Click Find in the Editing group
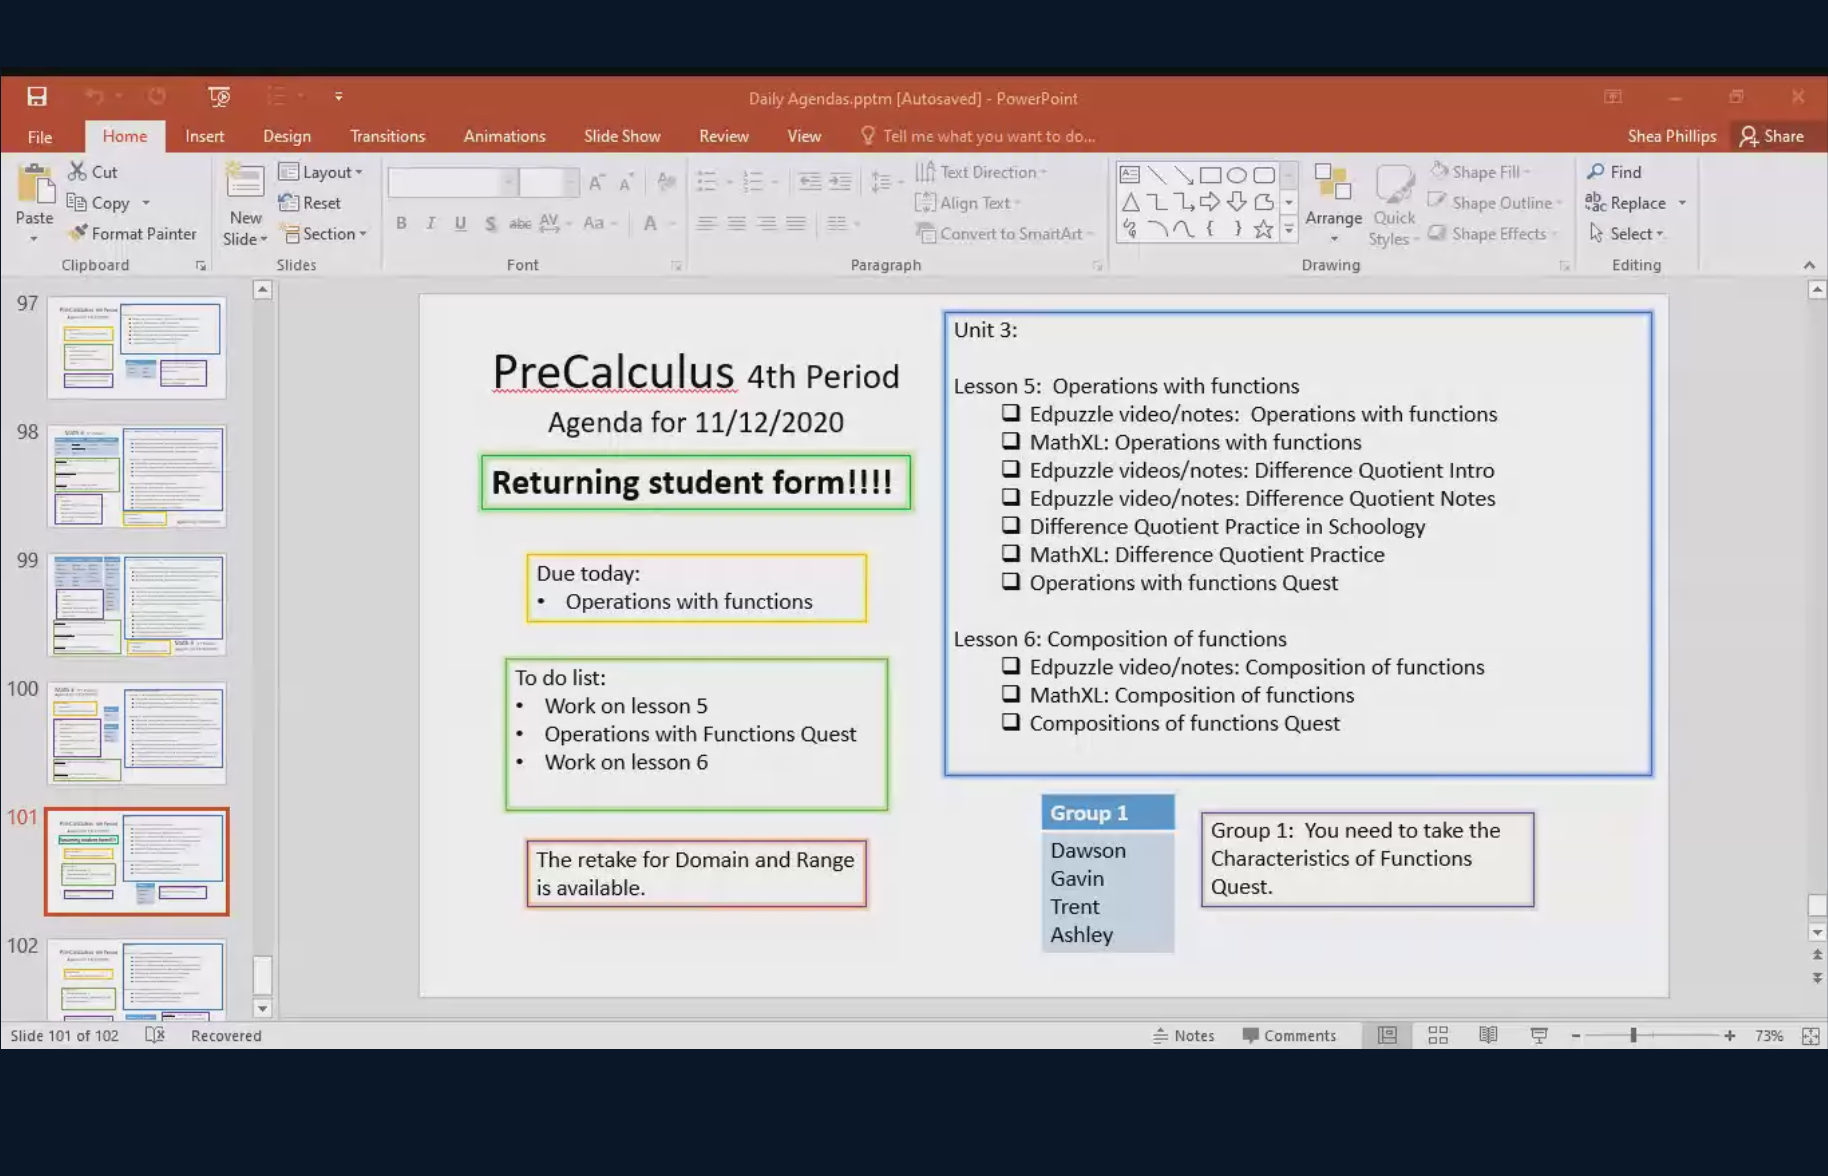The image size is (1828, 1176). 1614,172
